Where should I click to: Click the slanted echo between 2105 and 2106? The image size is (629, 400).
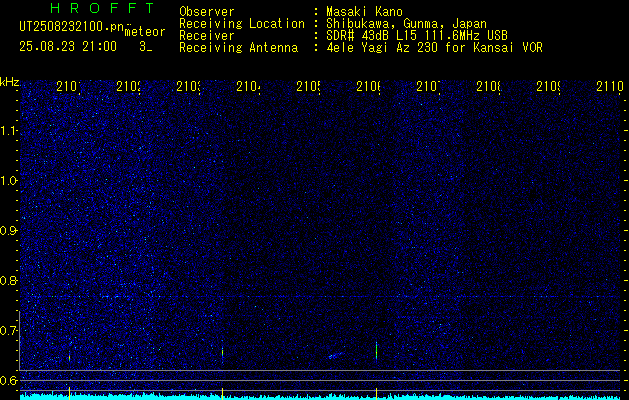[x=336, y=355]
